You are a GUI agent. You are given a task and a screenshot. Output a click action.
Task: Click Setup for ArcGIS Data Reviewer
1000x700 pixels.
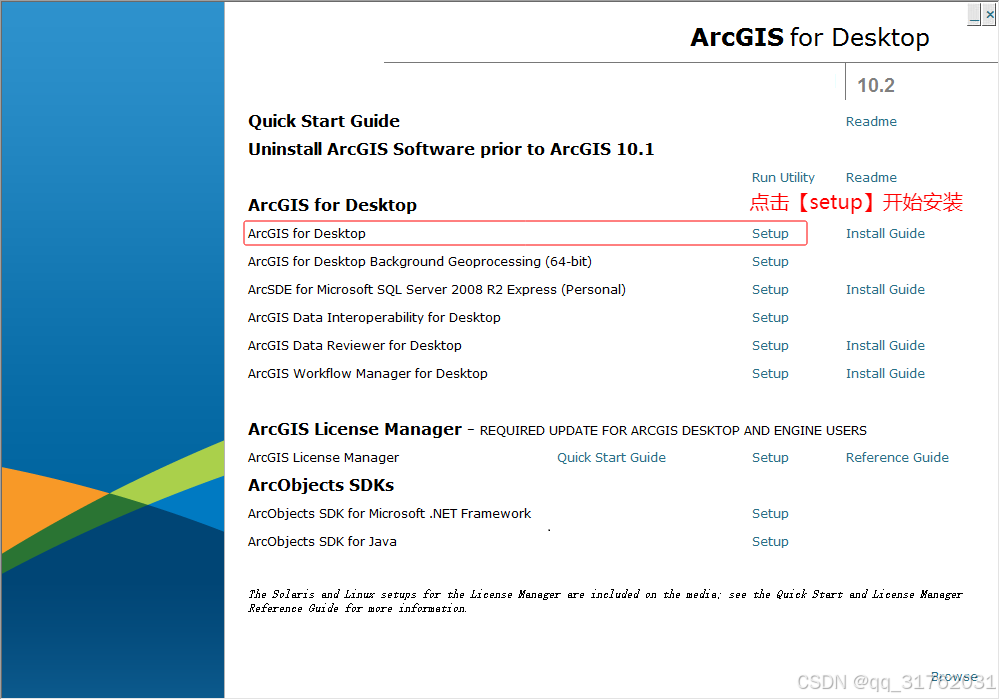(770, 346)
